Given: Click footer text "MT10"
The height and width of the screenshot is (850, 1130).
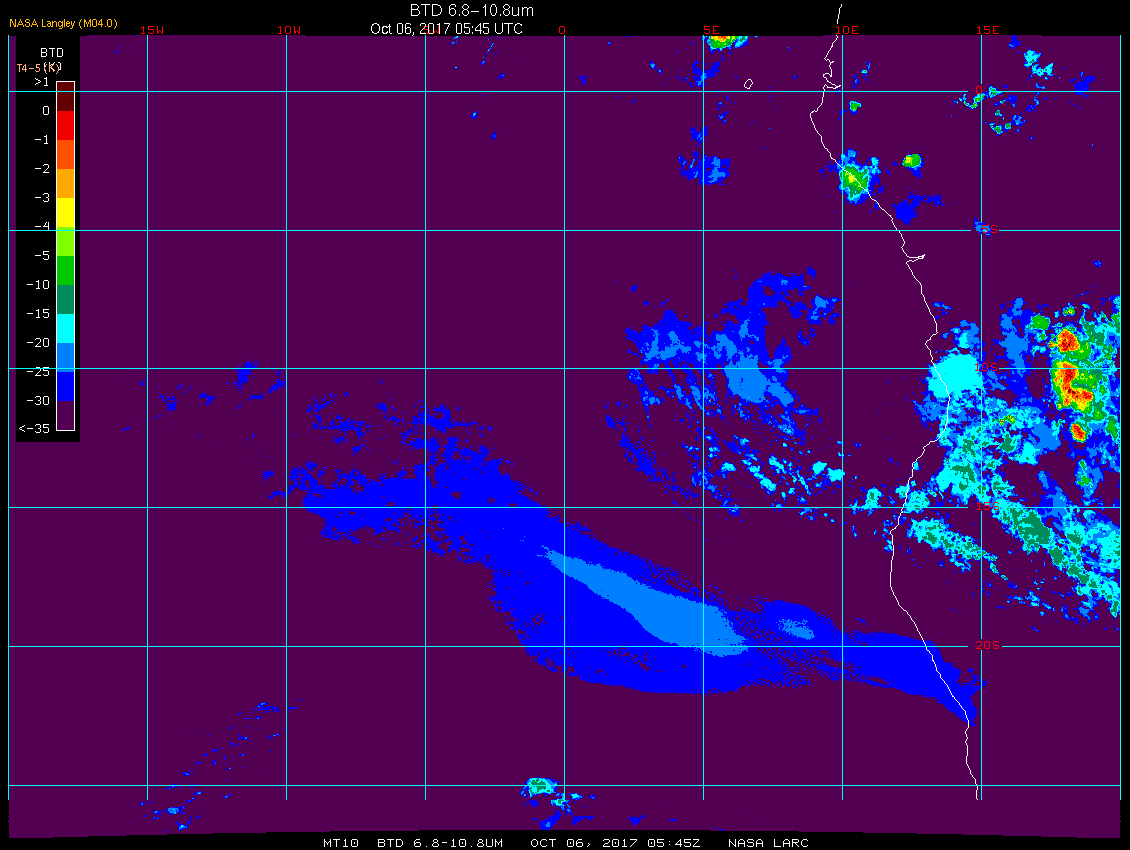Looking at the screenshot, I should coord(341,843).
